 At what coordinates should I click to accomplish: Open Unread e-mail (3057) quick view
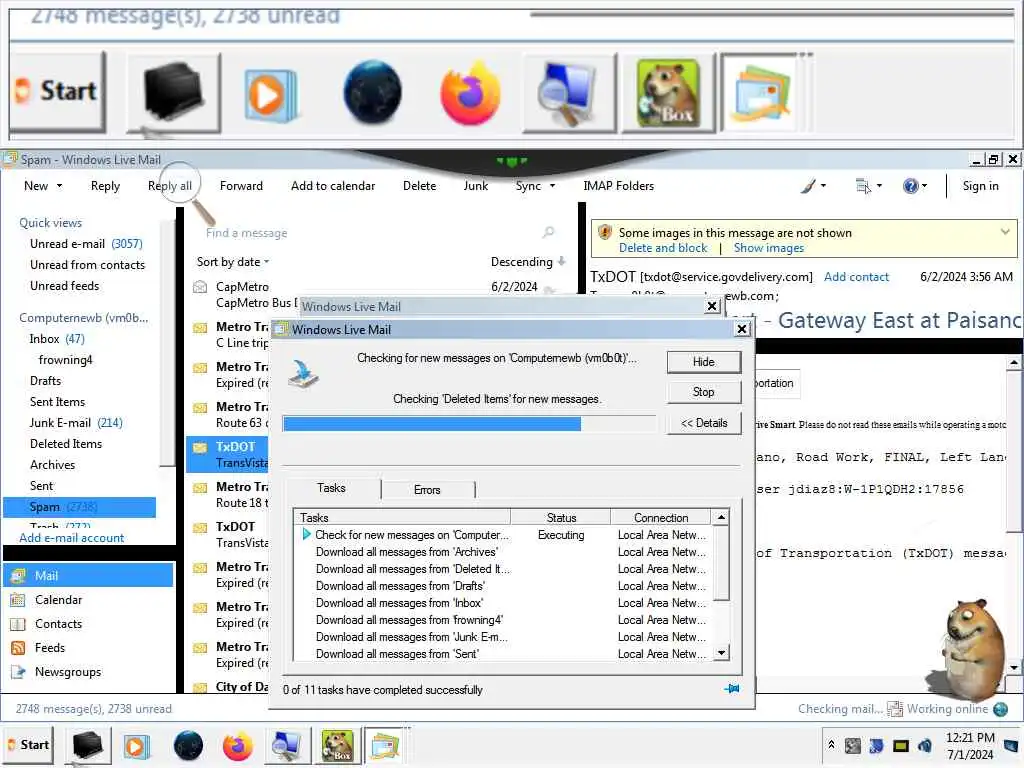(x=86, y=244)
